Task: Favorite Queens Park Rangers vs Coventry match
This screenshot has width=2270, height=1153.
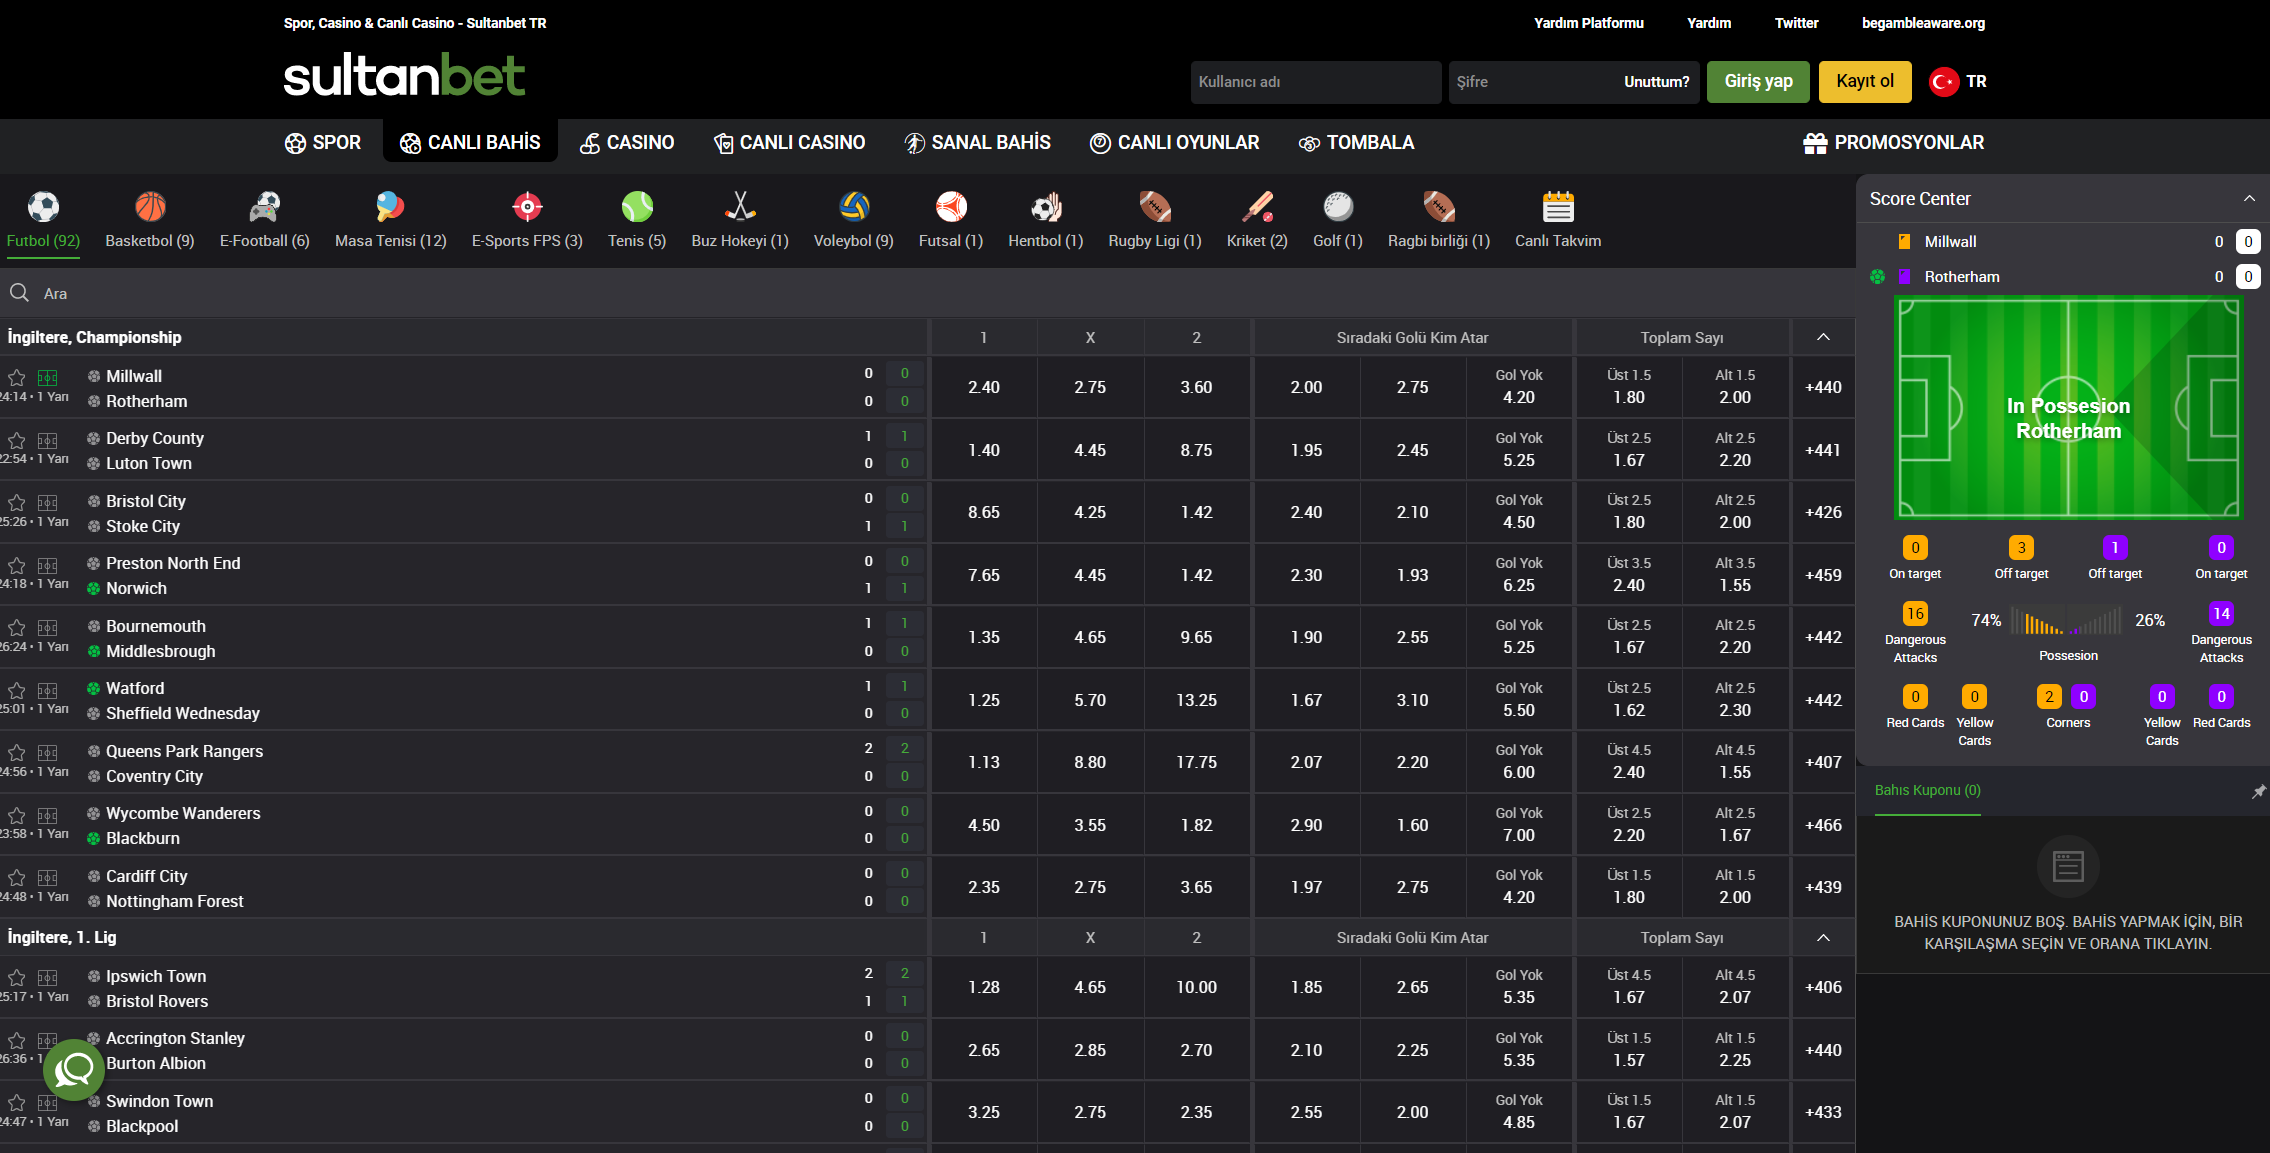Action: click(17, 752)
